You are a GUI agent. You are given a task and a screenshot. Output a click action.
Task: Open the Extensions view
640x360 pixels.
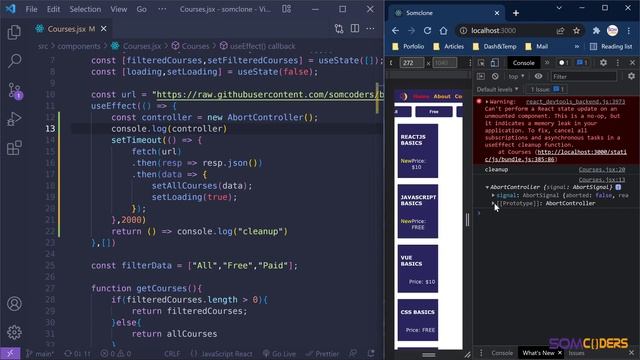pyautogui.click(x=14, y=148)
